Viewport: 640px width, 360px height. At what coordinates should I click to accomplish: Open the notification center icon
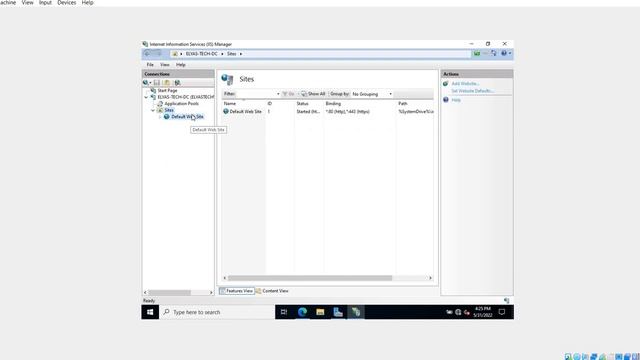pos(502,312)
